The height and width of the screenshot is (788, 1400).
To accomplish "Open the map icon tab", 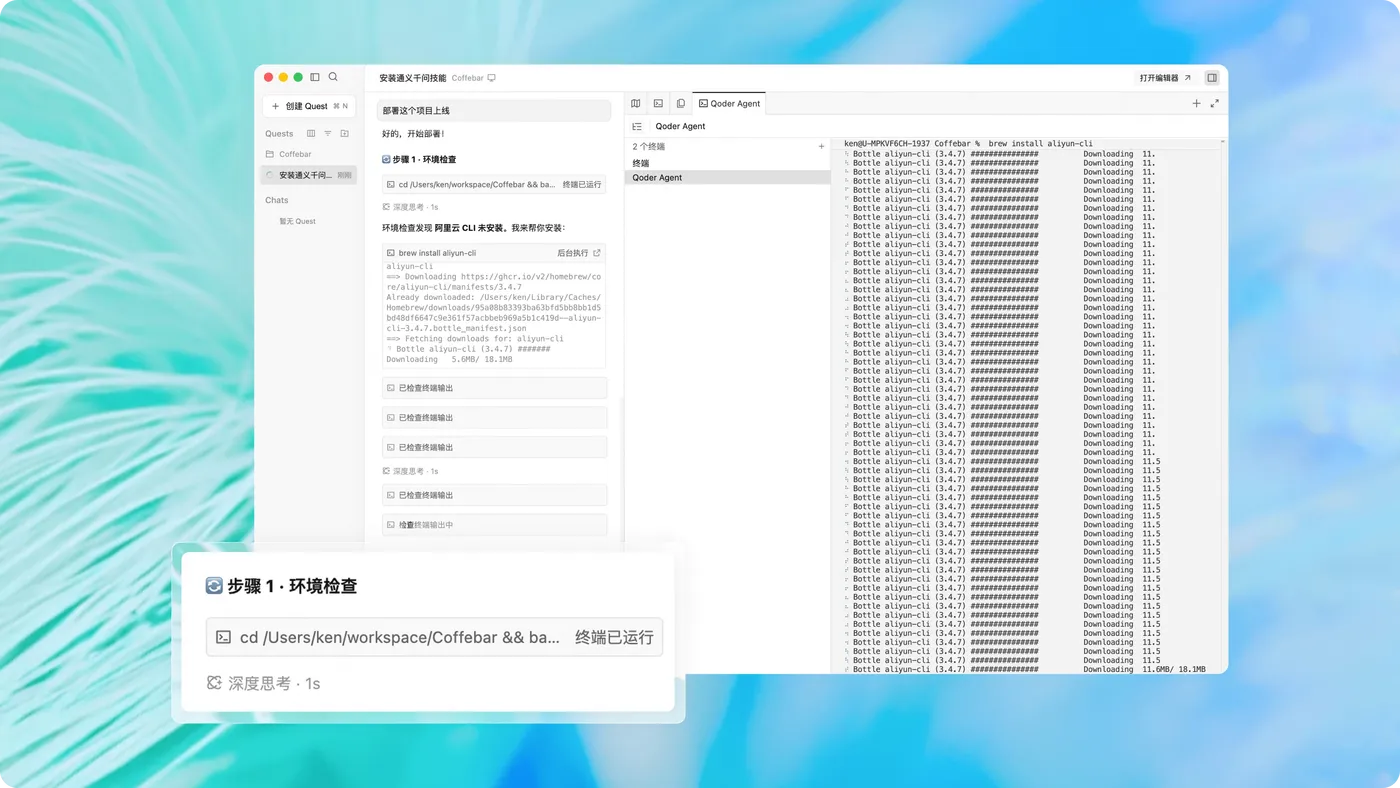I will [x=636, y=103].
